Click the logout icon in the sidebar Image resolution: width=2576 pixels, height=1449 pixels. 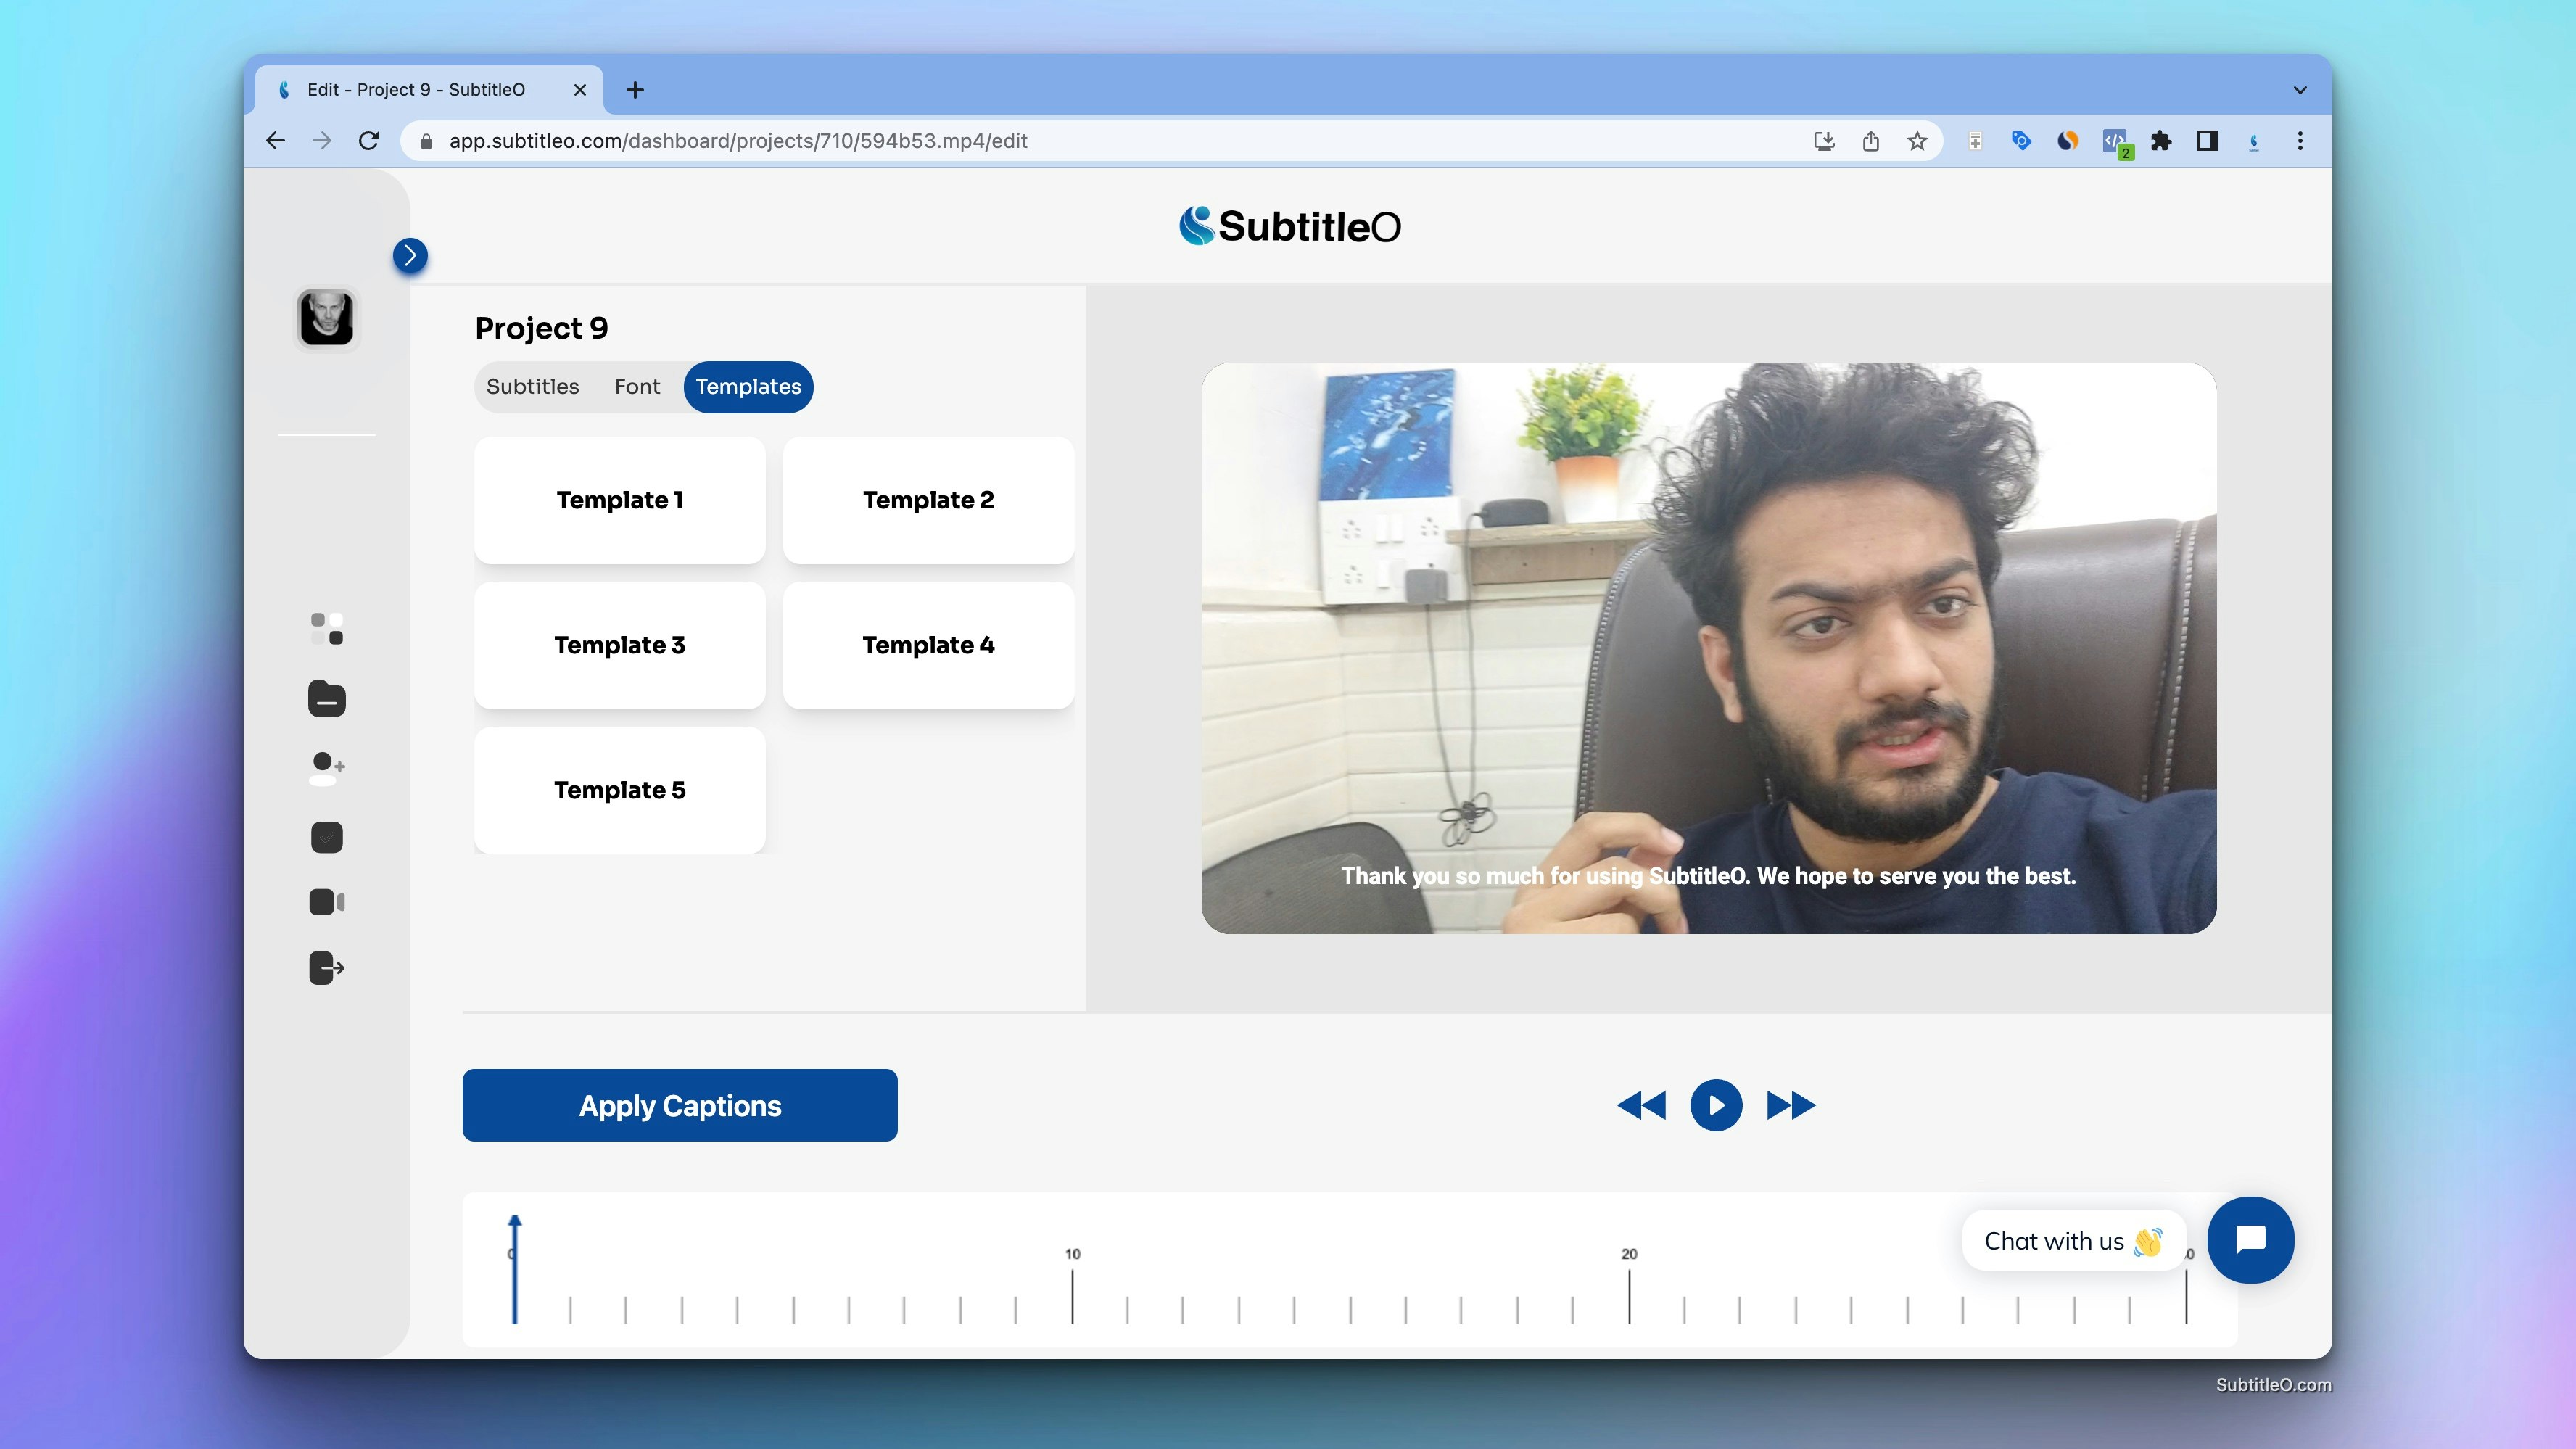[x=327, y=968]
